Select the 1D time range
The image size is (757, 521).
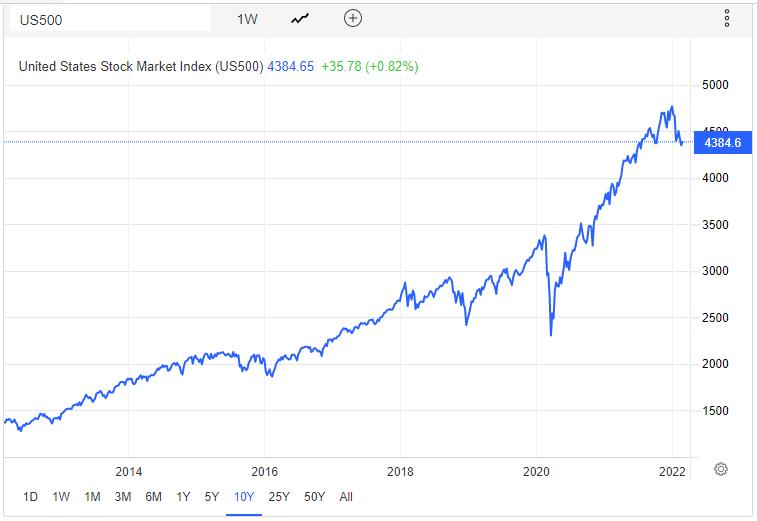click(x=30, y=496)
